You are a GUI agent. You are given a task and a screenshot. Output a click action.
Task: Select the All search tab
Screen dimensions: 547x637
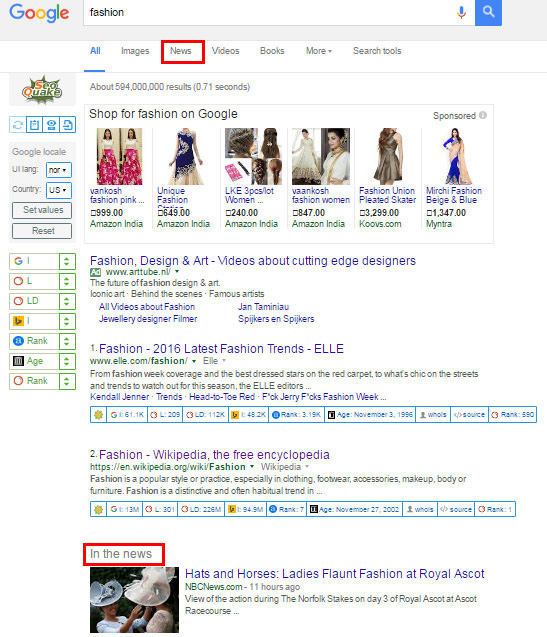(x=95, y=51)
